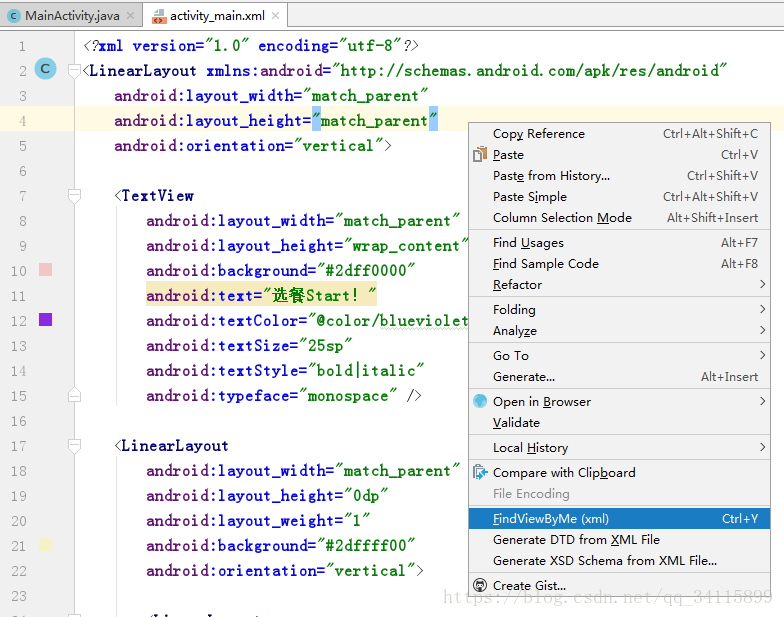
Task: Click the XML file icon on activity_main.xml tab
Action: pyautogui.click(x=159, y=16)
